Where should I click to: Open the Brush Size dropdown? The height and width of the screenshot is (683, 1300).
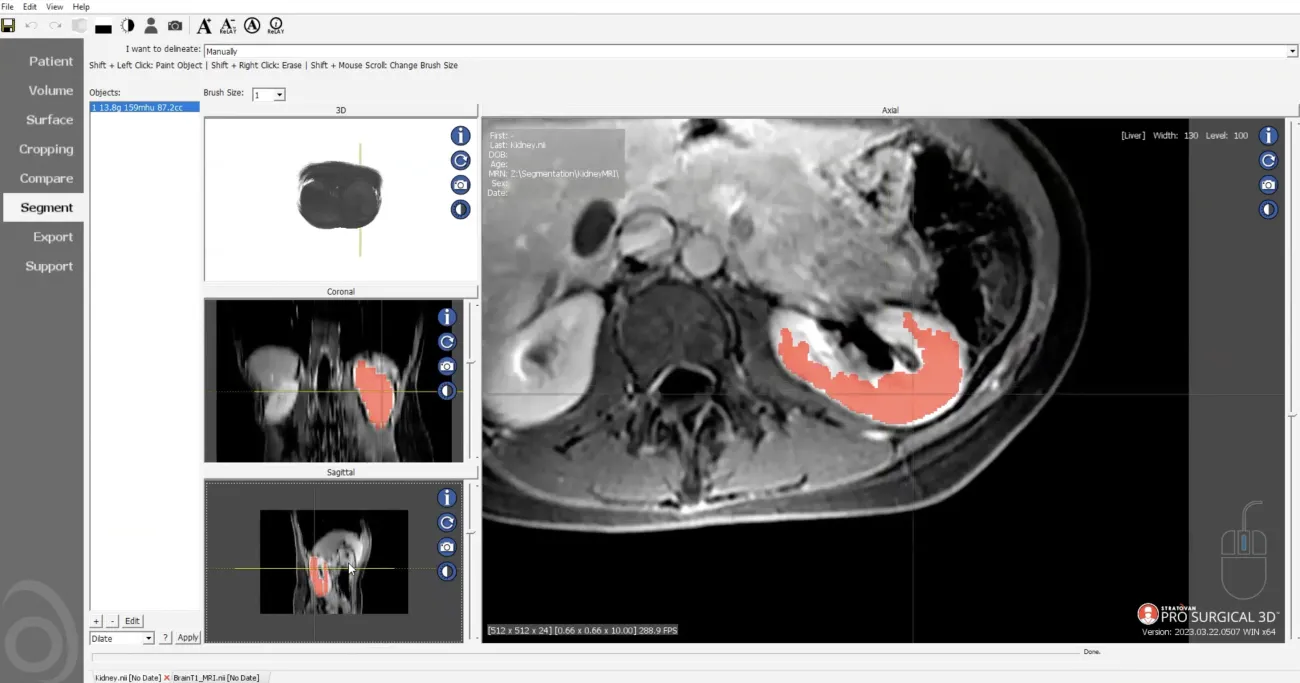coord(279,95)
